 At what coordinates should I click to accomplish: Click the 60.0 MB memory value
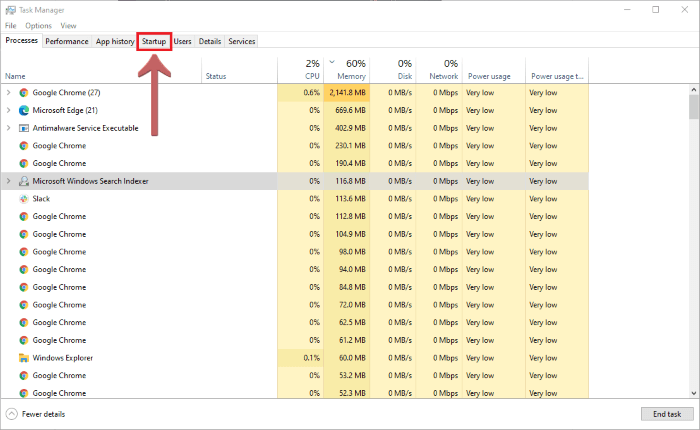tap(352, 358)
